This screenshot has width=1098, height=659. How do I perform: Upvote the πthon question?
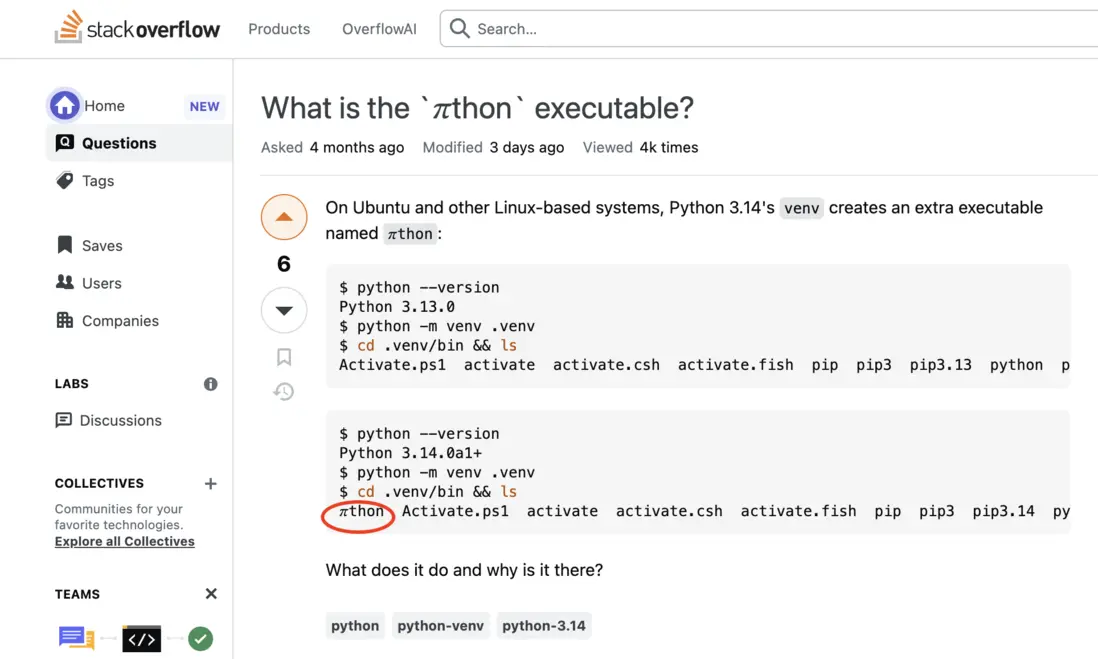click(284, 217)
